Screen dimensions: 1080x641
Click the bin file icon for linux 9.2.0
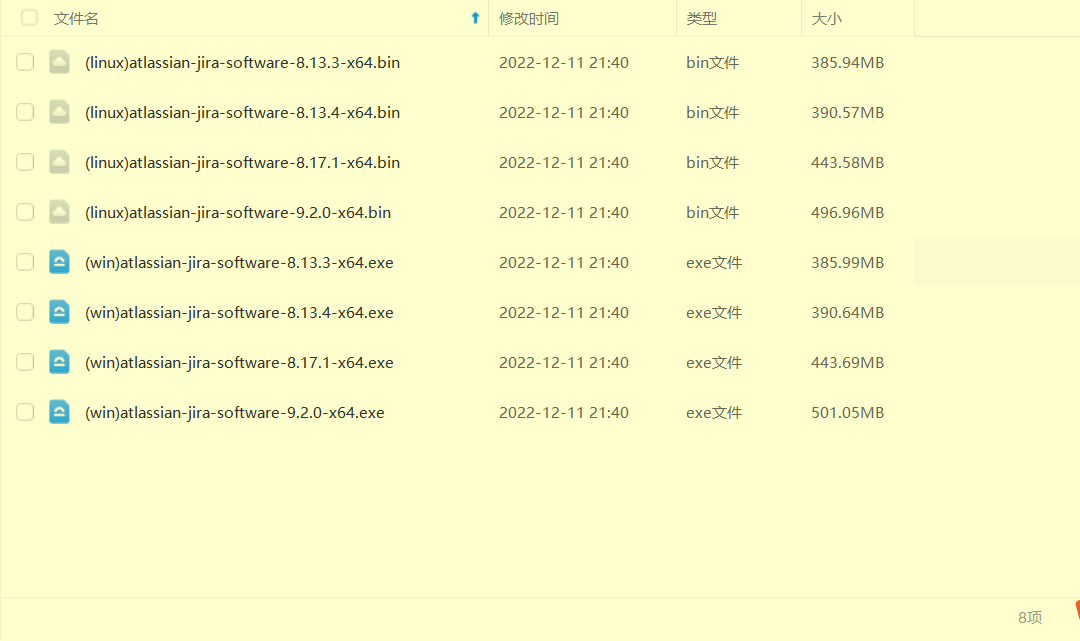[59, 212]
